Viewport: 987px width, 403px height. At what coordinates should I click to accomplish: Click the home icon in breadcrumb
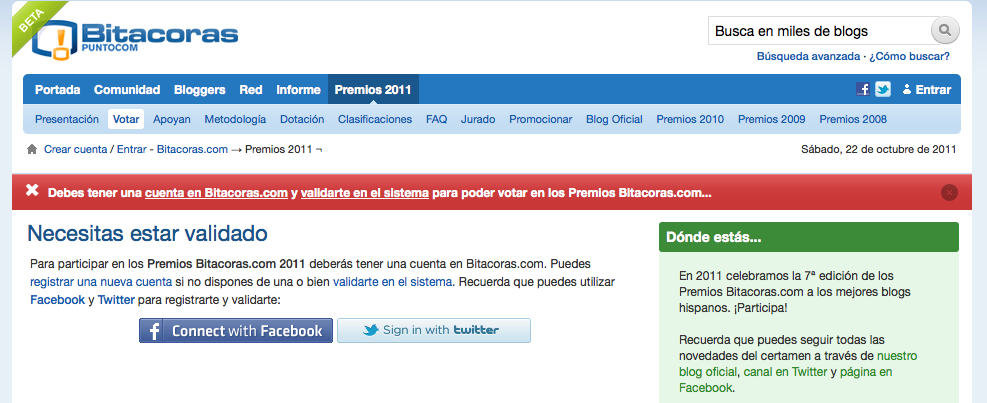click(32, 149)
